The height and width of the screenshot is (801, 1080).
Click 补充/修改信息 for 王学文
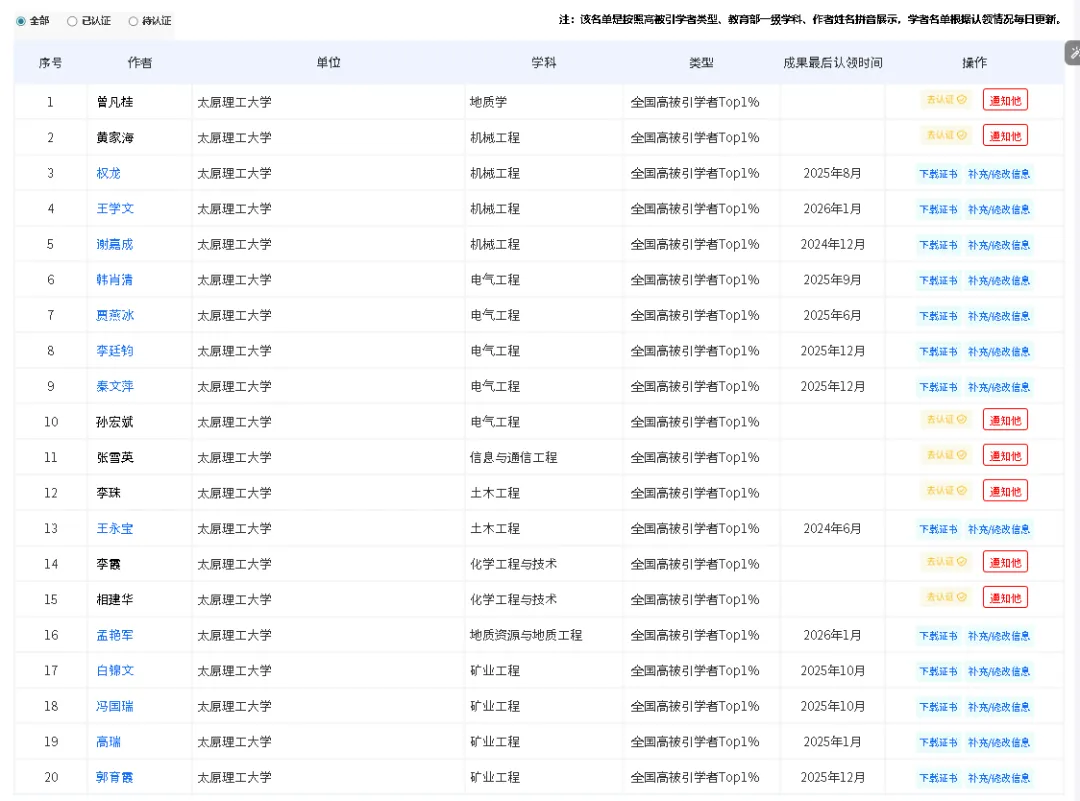coord(999,209)
